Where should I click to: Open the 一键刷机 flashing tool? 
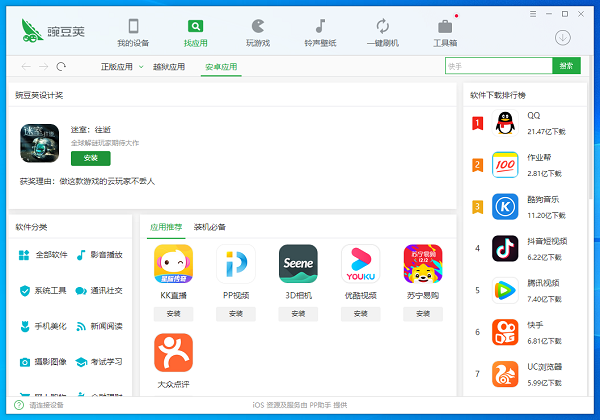(x=383, y=33)
